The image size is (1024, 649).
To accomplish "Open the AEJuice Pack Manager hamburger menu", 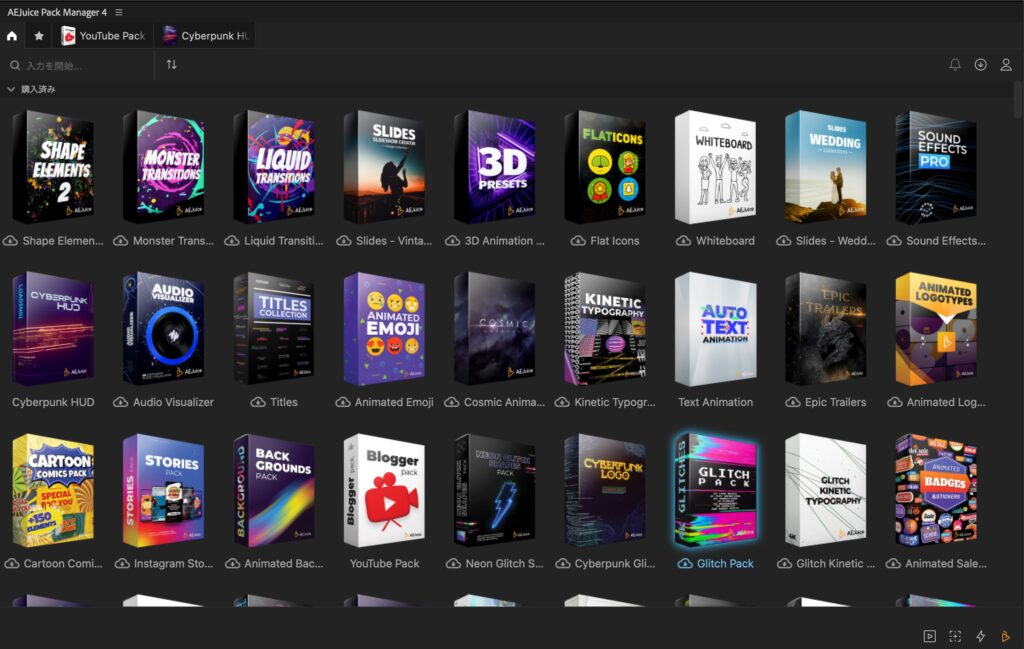I will [118, 12].
